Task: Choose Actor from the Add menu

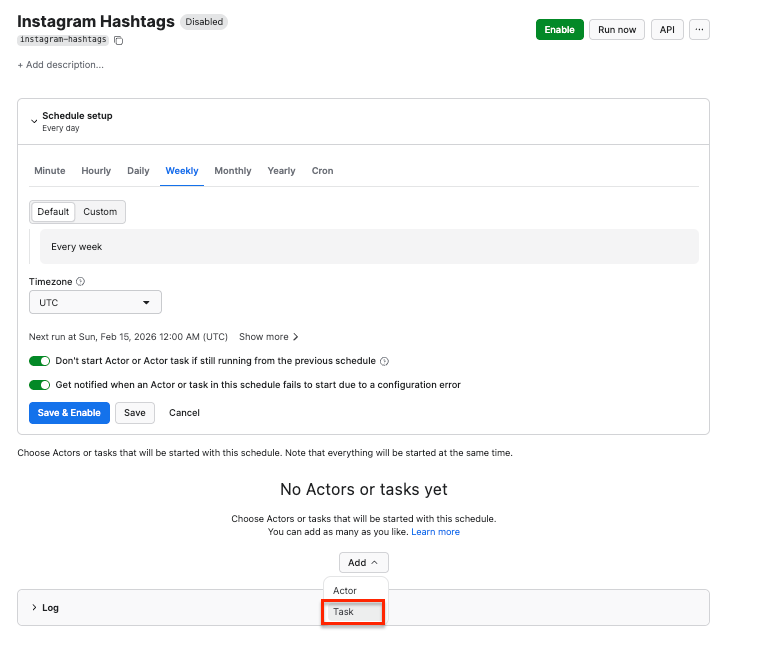Action: pos(355,590)
